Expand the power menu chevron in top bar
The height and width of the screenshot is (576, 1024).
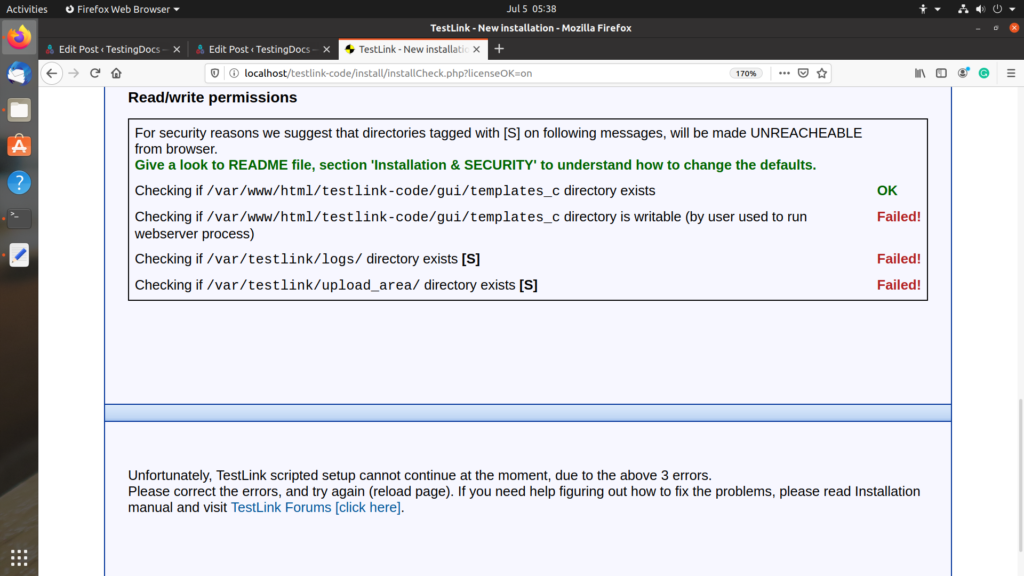1012,9
